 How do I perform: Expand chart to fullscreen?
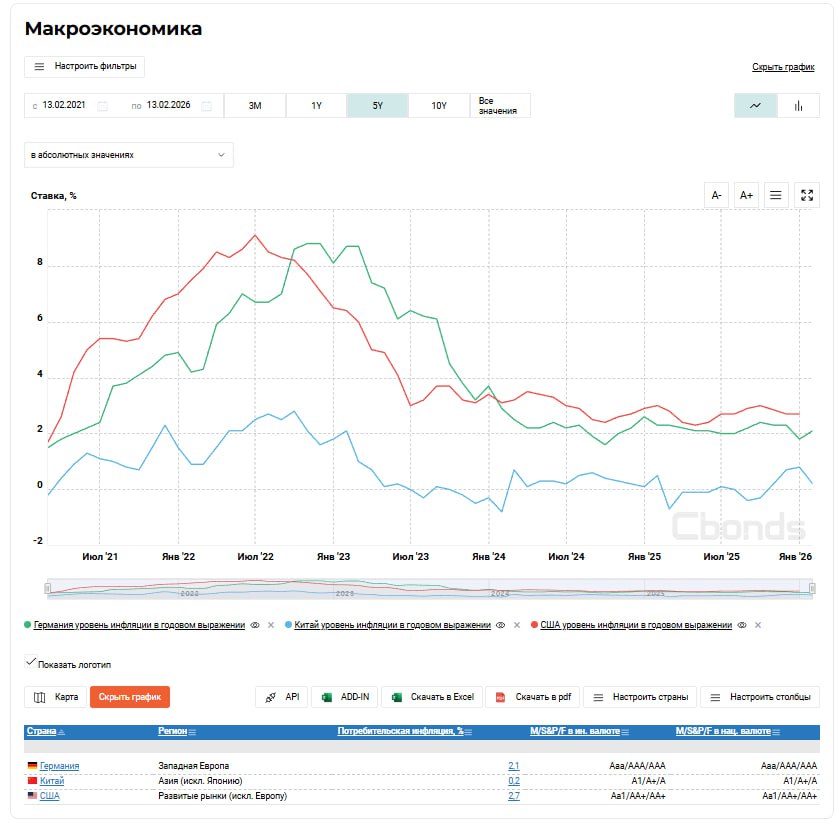tap(806, 196)
